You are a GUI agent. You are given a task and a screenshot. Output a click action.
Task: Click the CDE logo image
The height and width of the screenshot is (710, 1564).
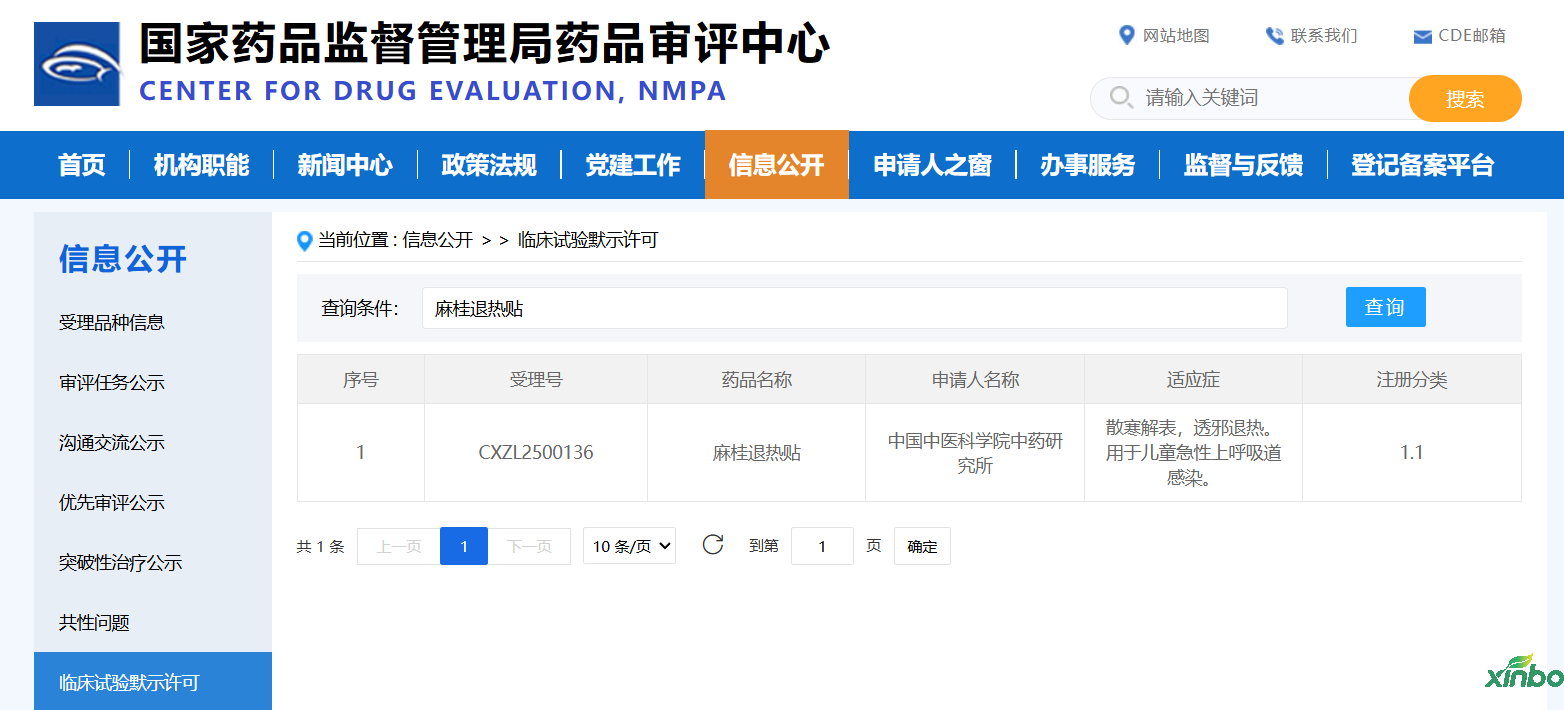tap(77, 64)
